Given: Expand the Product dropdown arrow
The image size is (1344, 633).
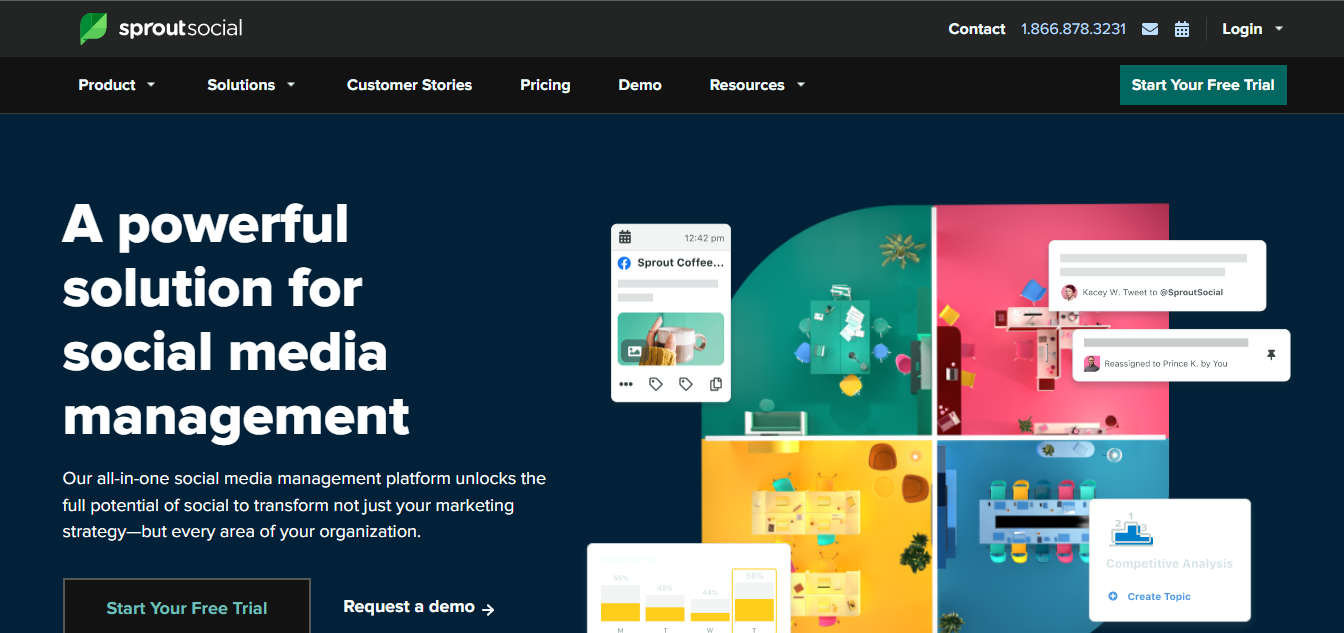Looking at the screenshot, I should [151, 85].
